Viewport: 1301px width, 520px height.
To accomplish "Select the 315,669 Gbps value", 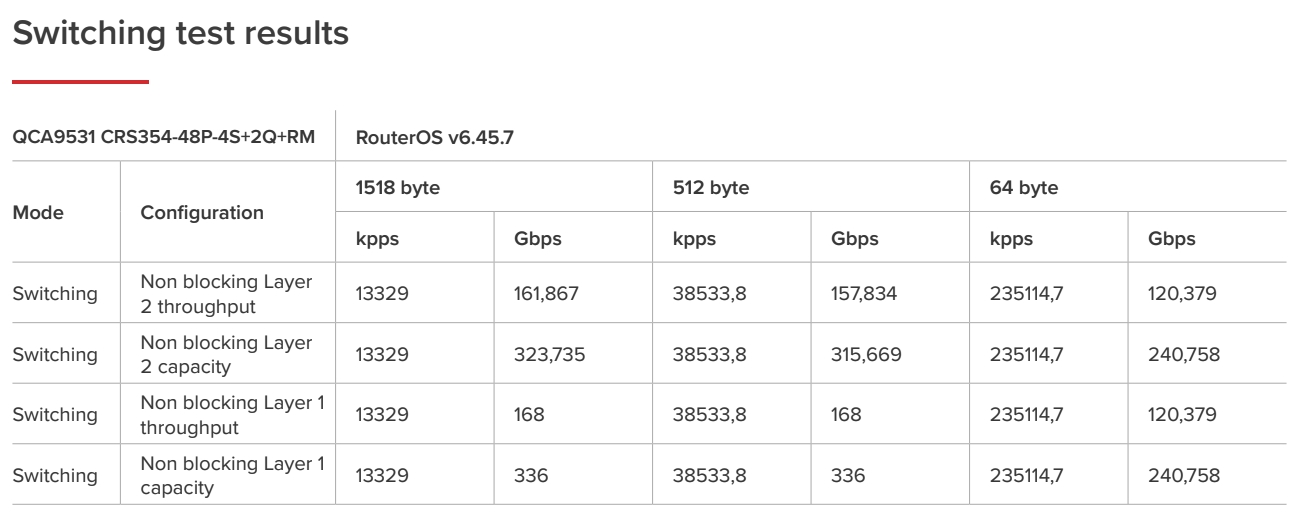I will [866, 354].
